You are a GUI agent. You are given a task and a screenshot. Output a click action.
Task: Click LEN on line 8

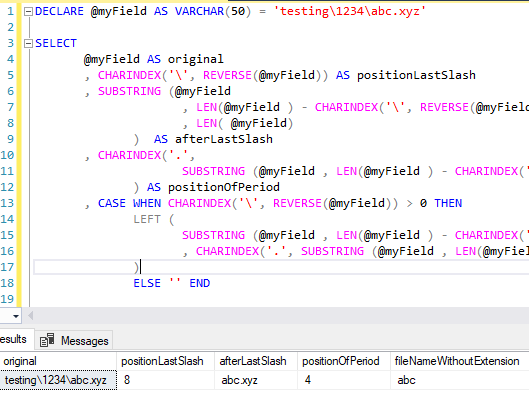[x=206, y=124]
